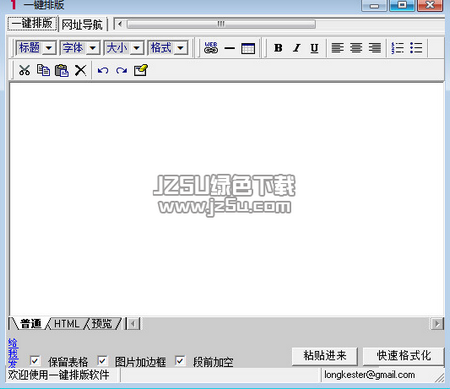This screenshot has width=450, height=389.
Task: Click the longkester@gmail.com status text
Action: pos(370,375)
